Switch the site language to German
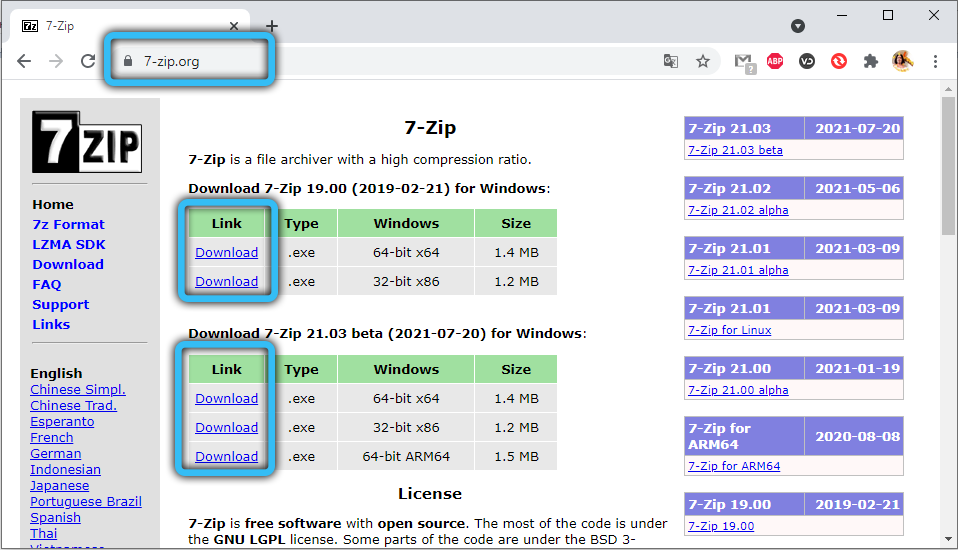Viewport: 958px width, 550px height. (x=55, y=453)
